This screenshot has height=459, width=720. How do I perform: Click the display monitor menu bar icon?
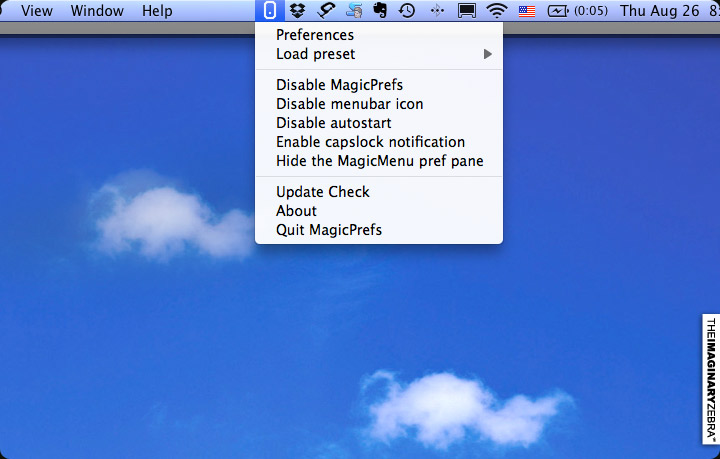[466, 11]
